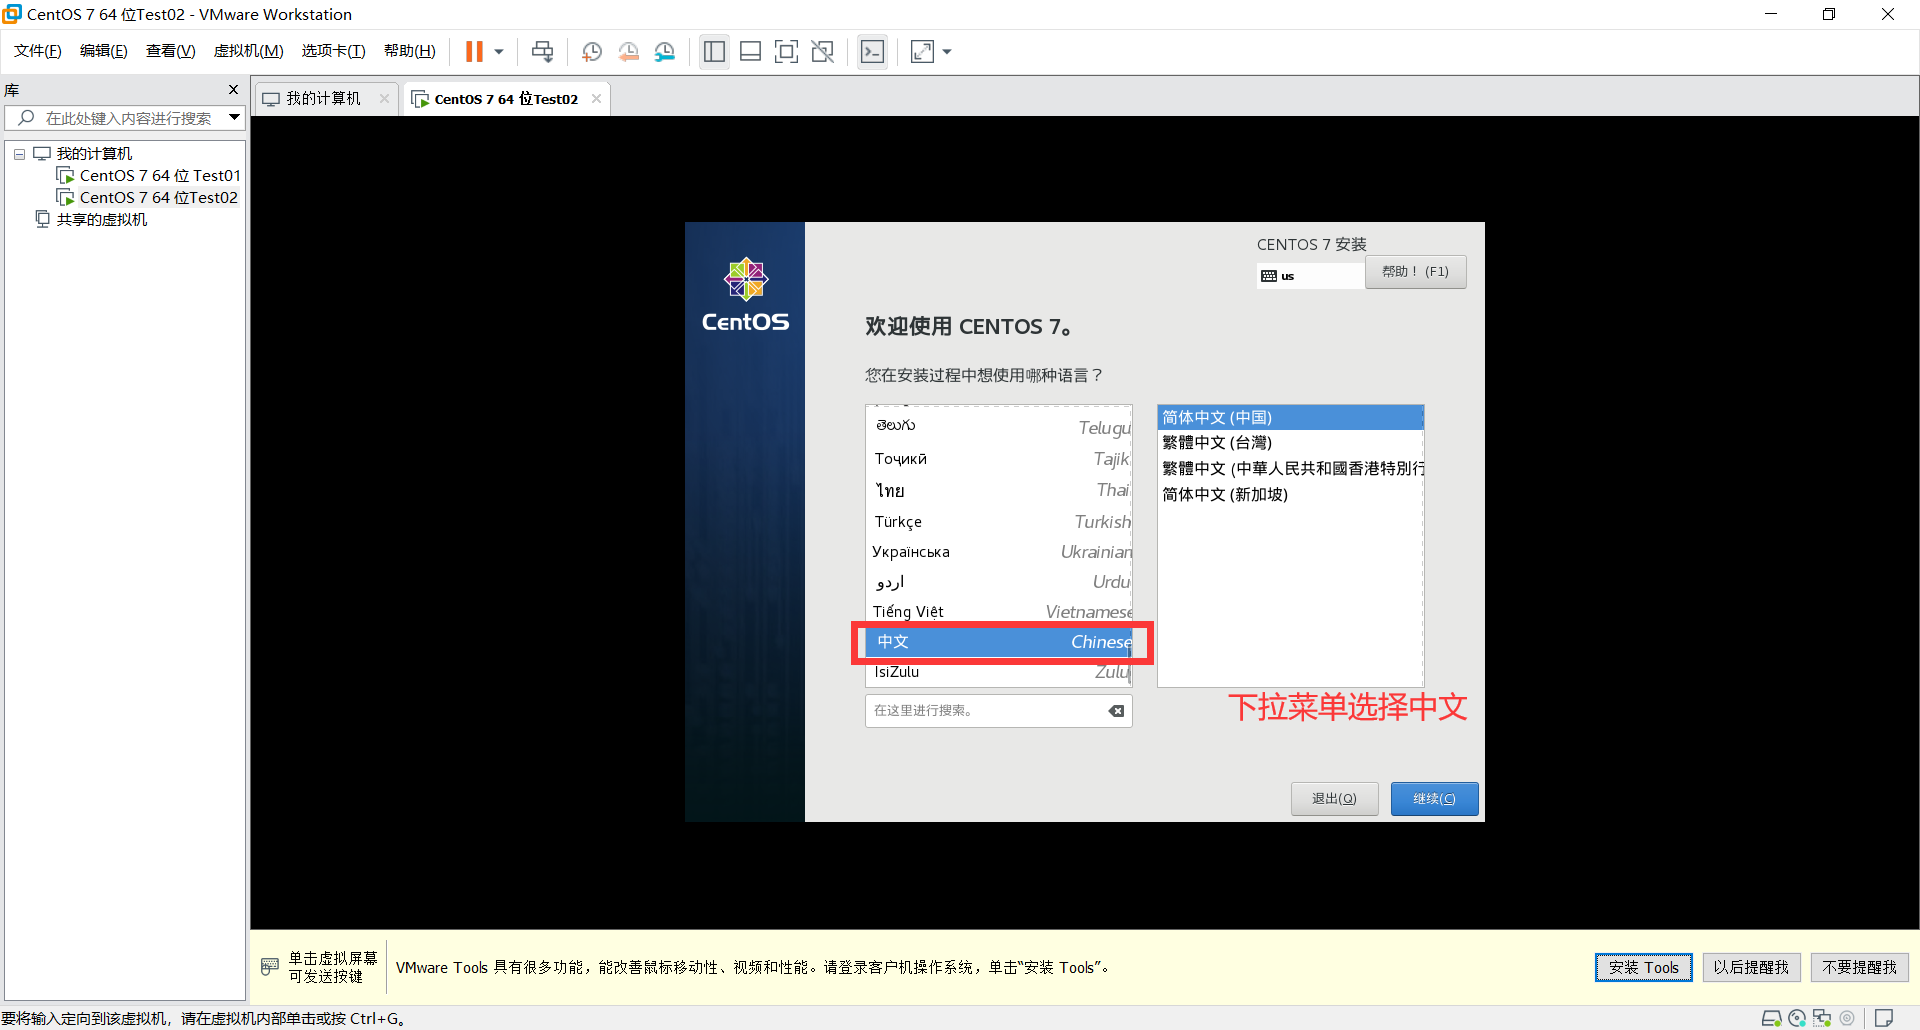Select IsiZulu Zulu in the language list
The height and width of the screenshot is (1030, 1920).
pos(999,672)
